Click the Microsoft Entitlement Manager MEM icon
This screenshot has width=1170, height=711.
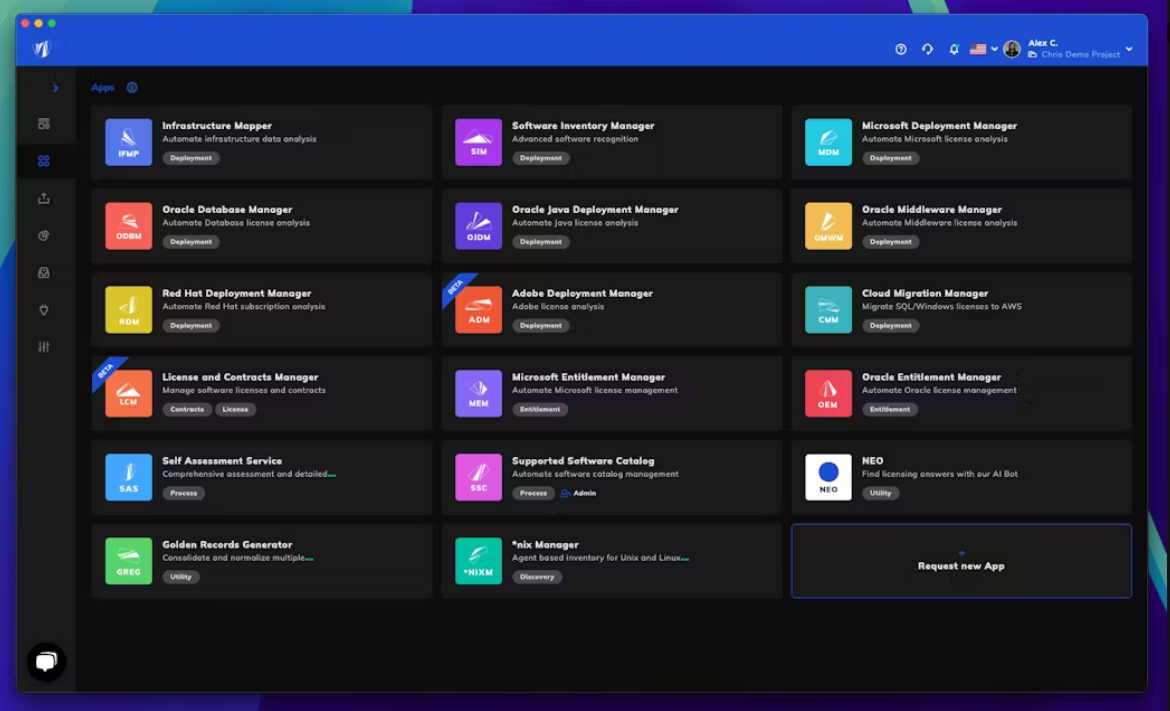coord(478,393)
